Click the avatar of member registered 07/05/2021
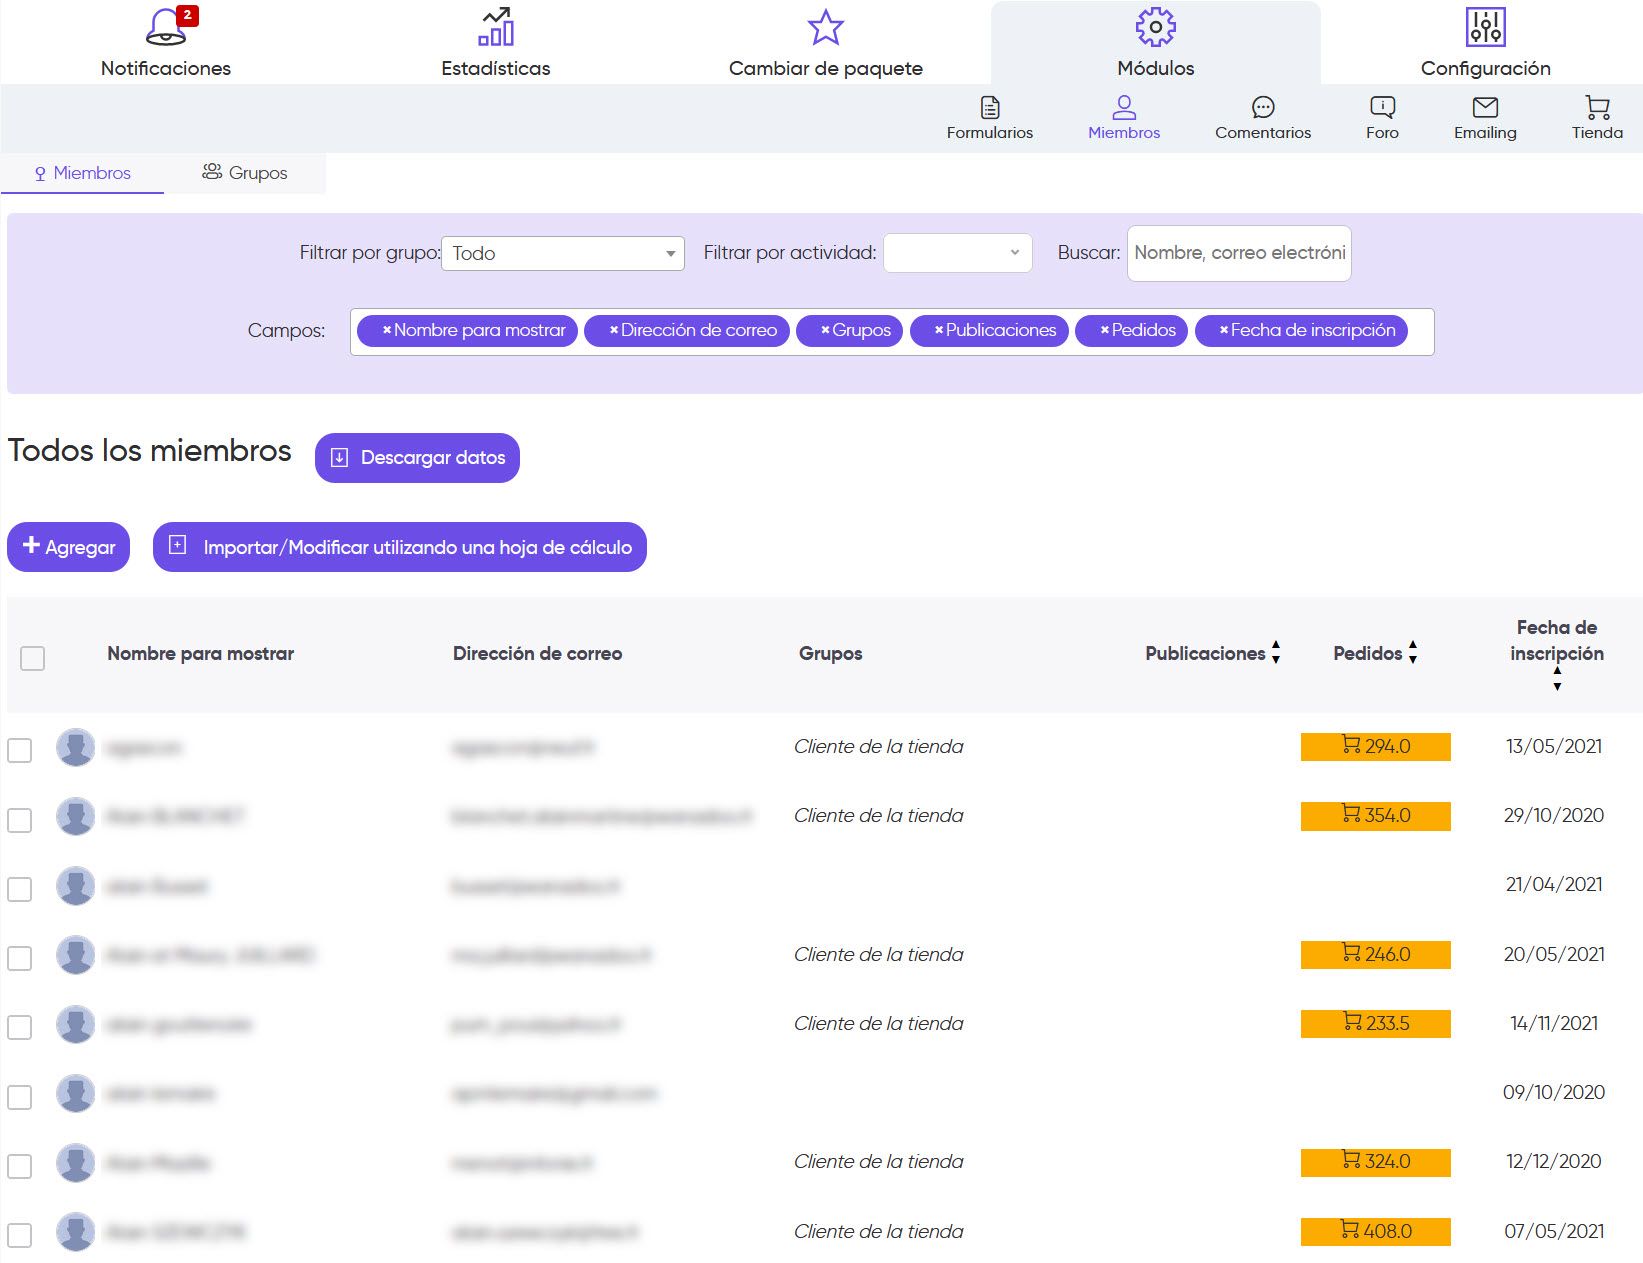 (x=76, y=1232)
